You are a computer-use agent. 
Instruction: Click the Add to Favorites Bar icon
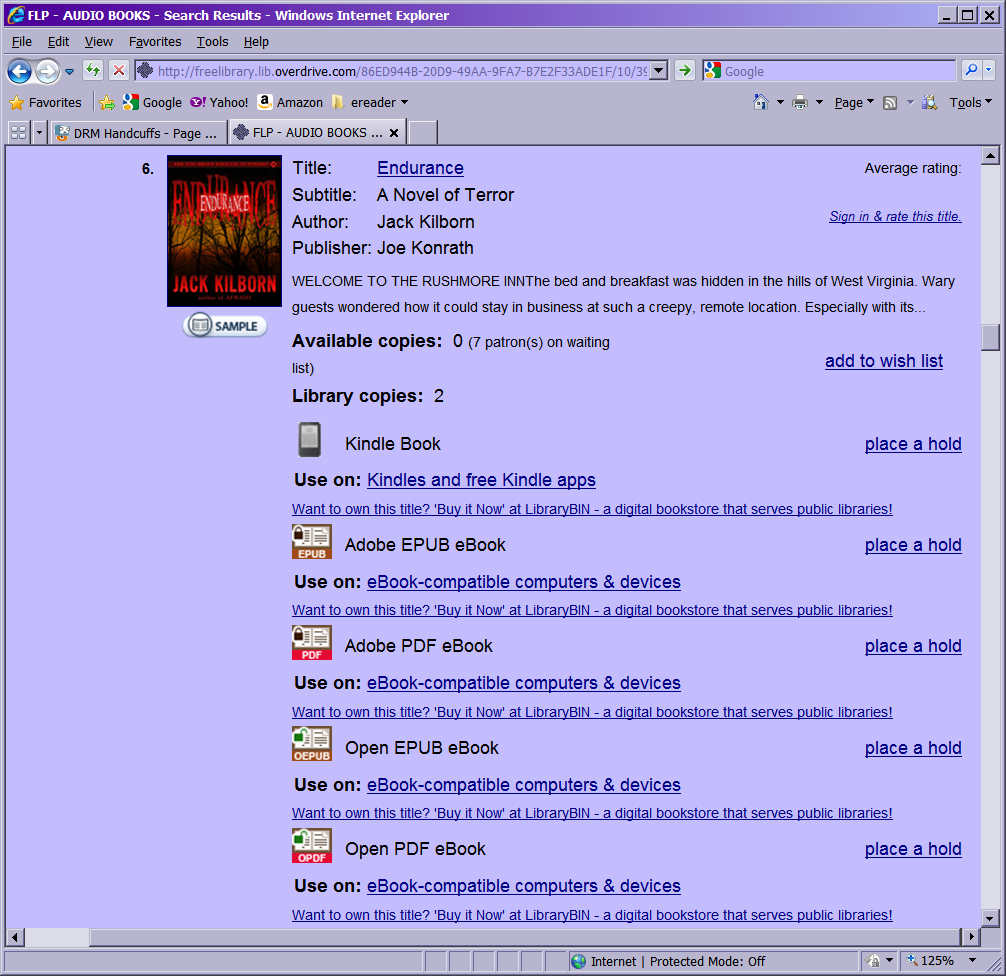[x=107, y=103]
